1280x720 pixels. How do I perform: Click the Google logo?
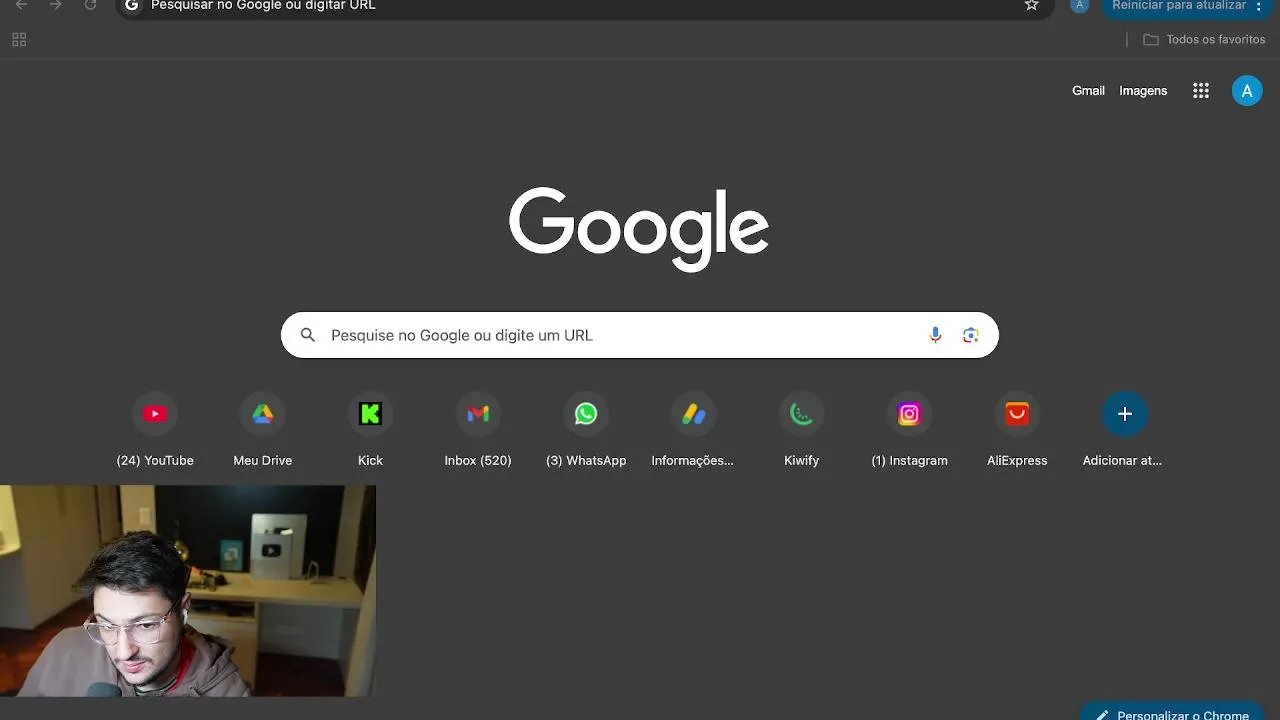(639, 229)
